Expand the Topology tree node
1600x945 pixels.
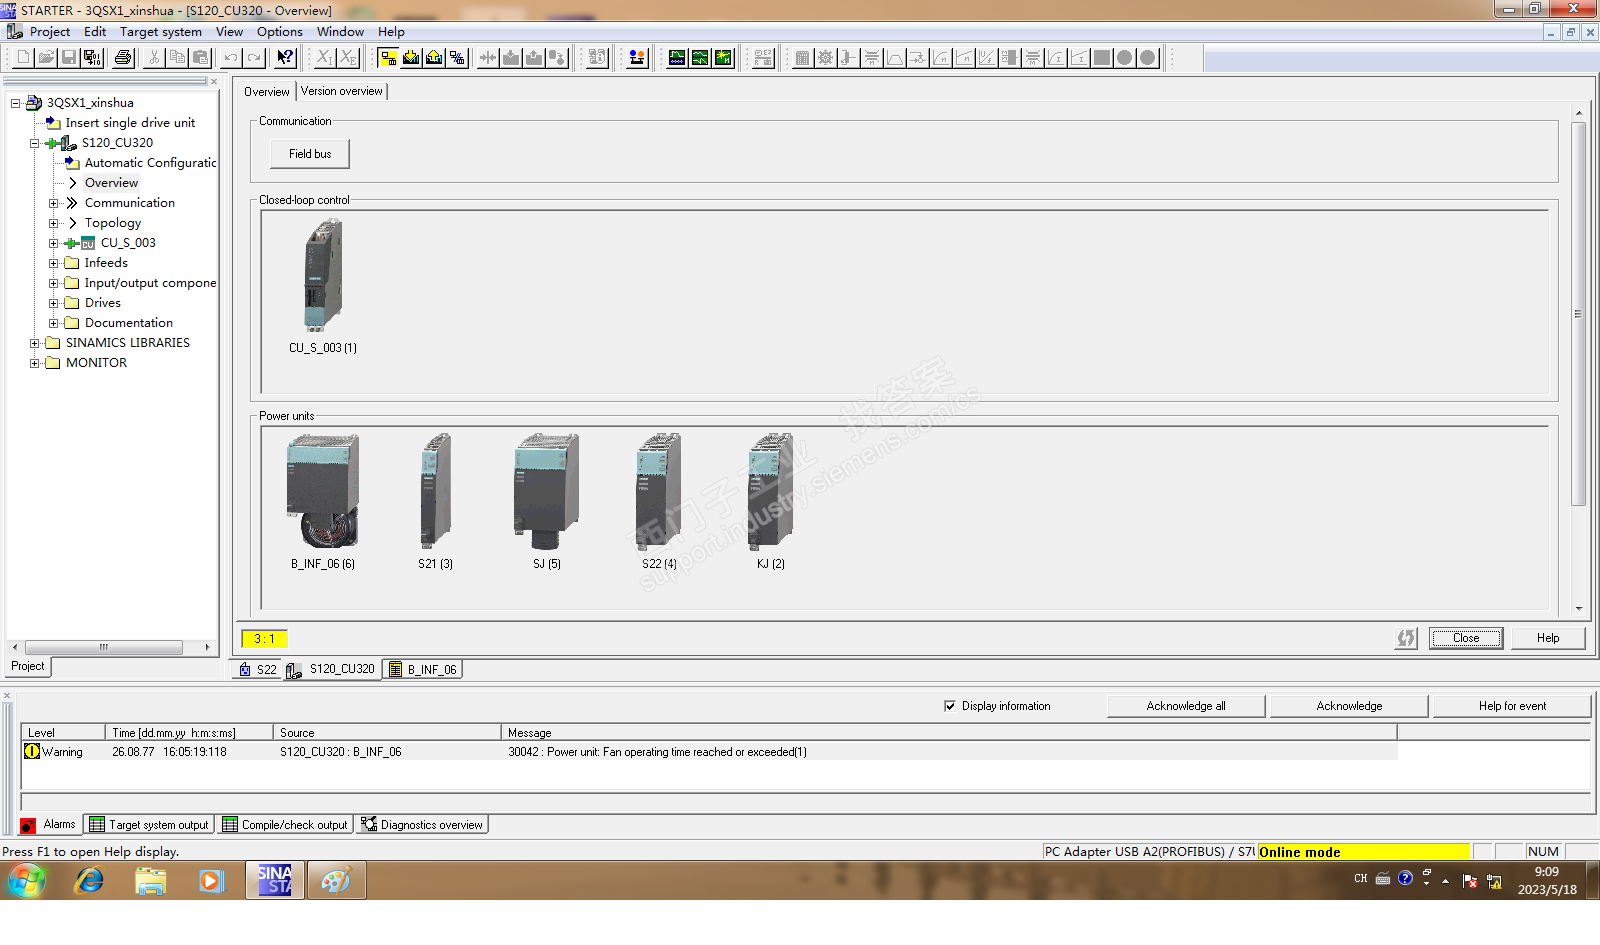(x=54, y=223)
